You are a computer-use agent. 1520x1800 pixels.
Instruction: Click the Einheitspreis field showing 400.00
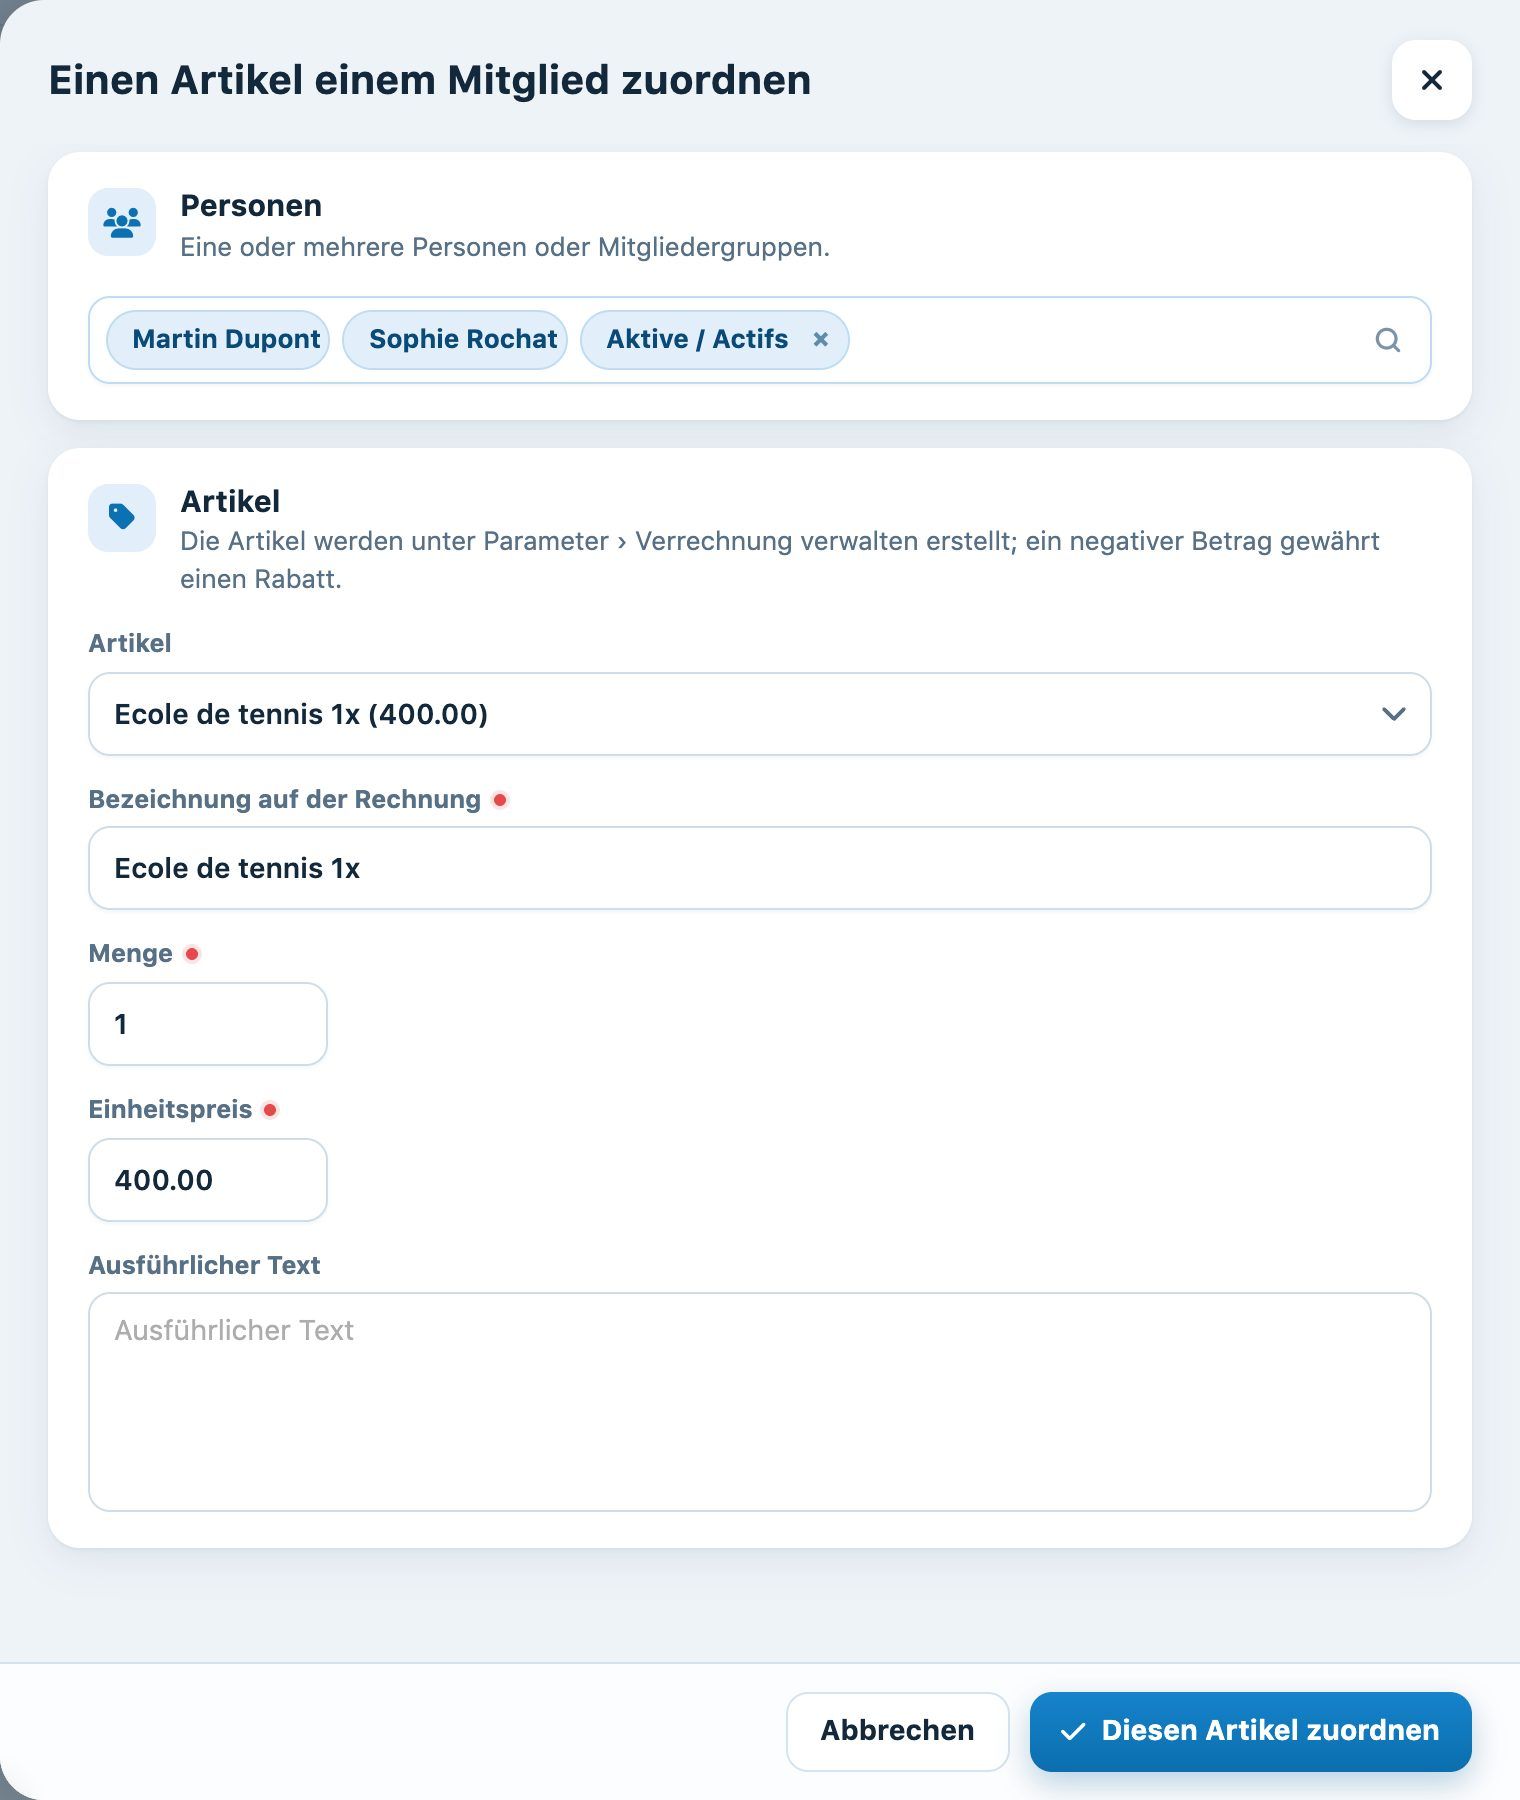[208, 1180]
